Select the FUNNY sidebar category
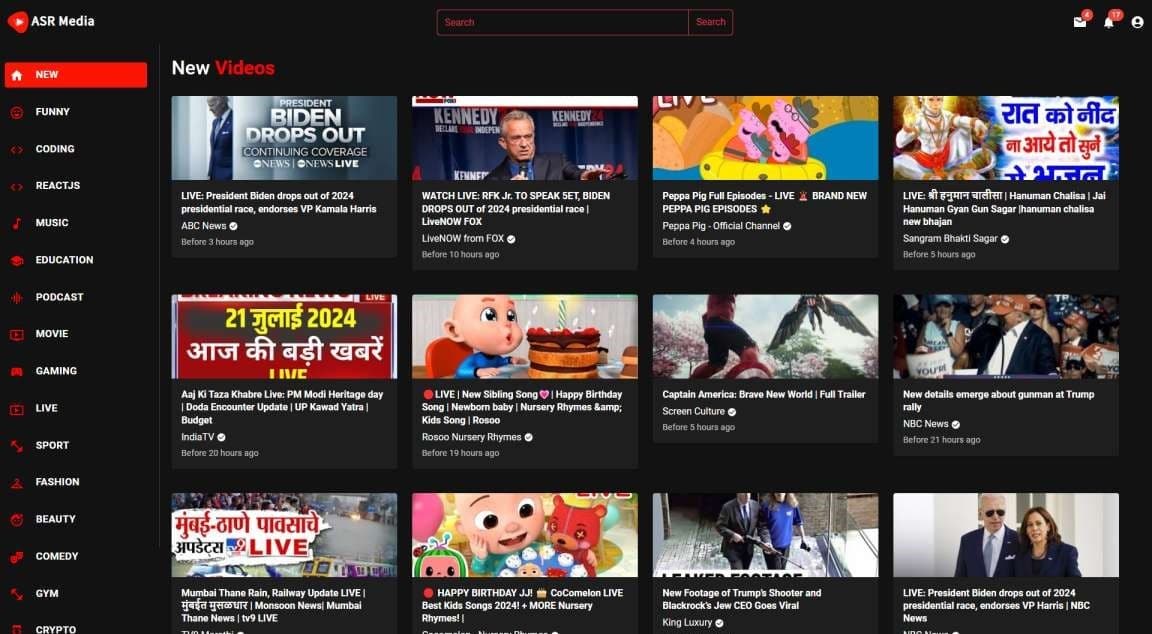1152x634 pixels. tap(53, 112)
